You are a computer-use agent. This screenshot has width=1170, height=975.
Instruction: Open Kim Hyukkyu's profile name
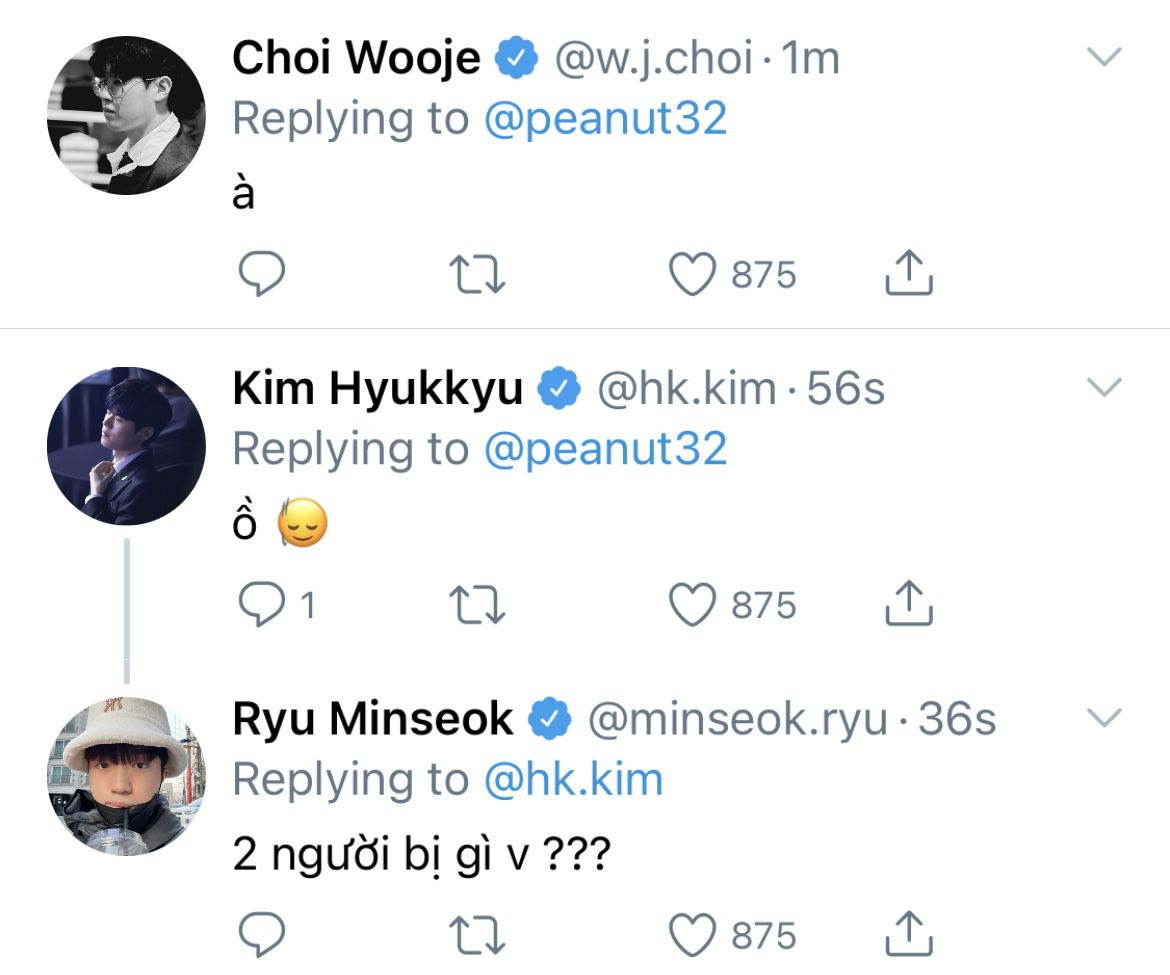tap(378, 388)
